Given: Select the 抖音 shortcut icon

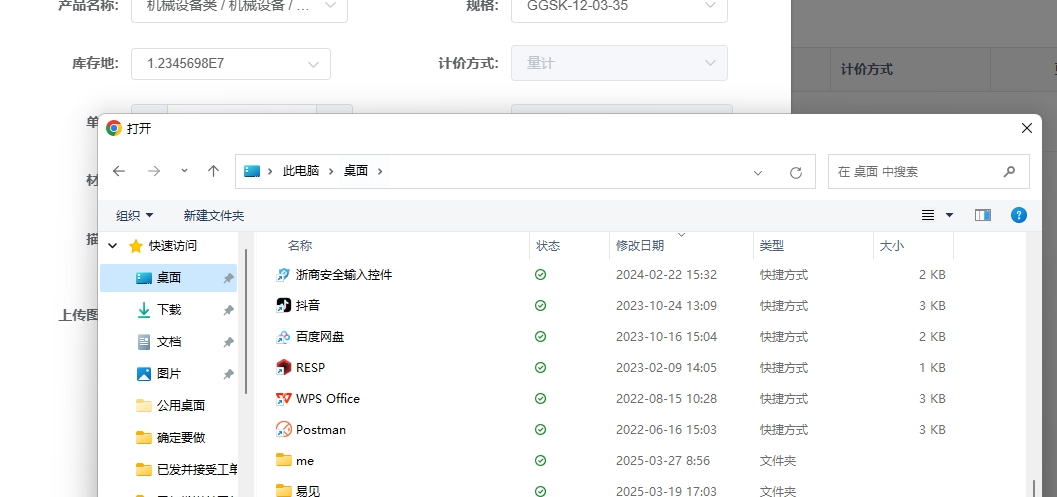Looking at the screenshot, I should click(x=283, y=305).
